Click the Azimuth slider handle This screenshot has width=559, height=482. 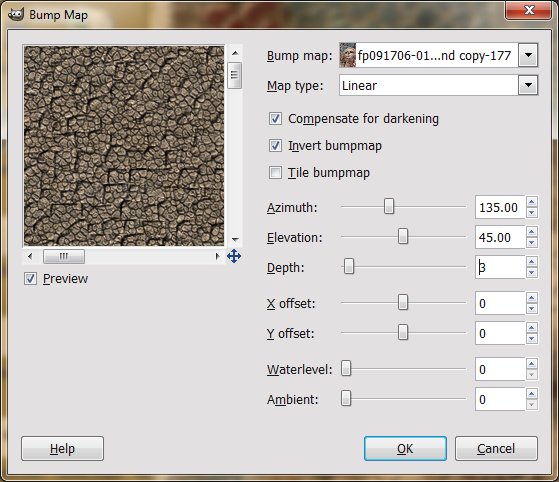point(389,206)
